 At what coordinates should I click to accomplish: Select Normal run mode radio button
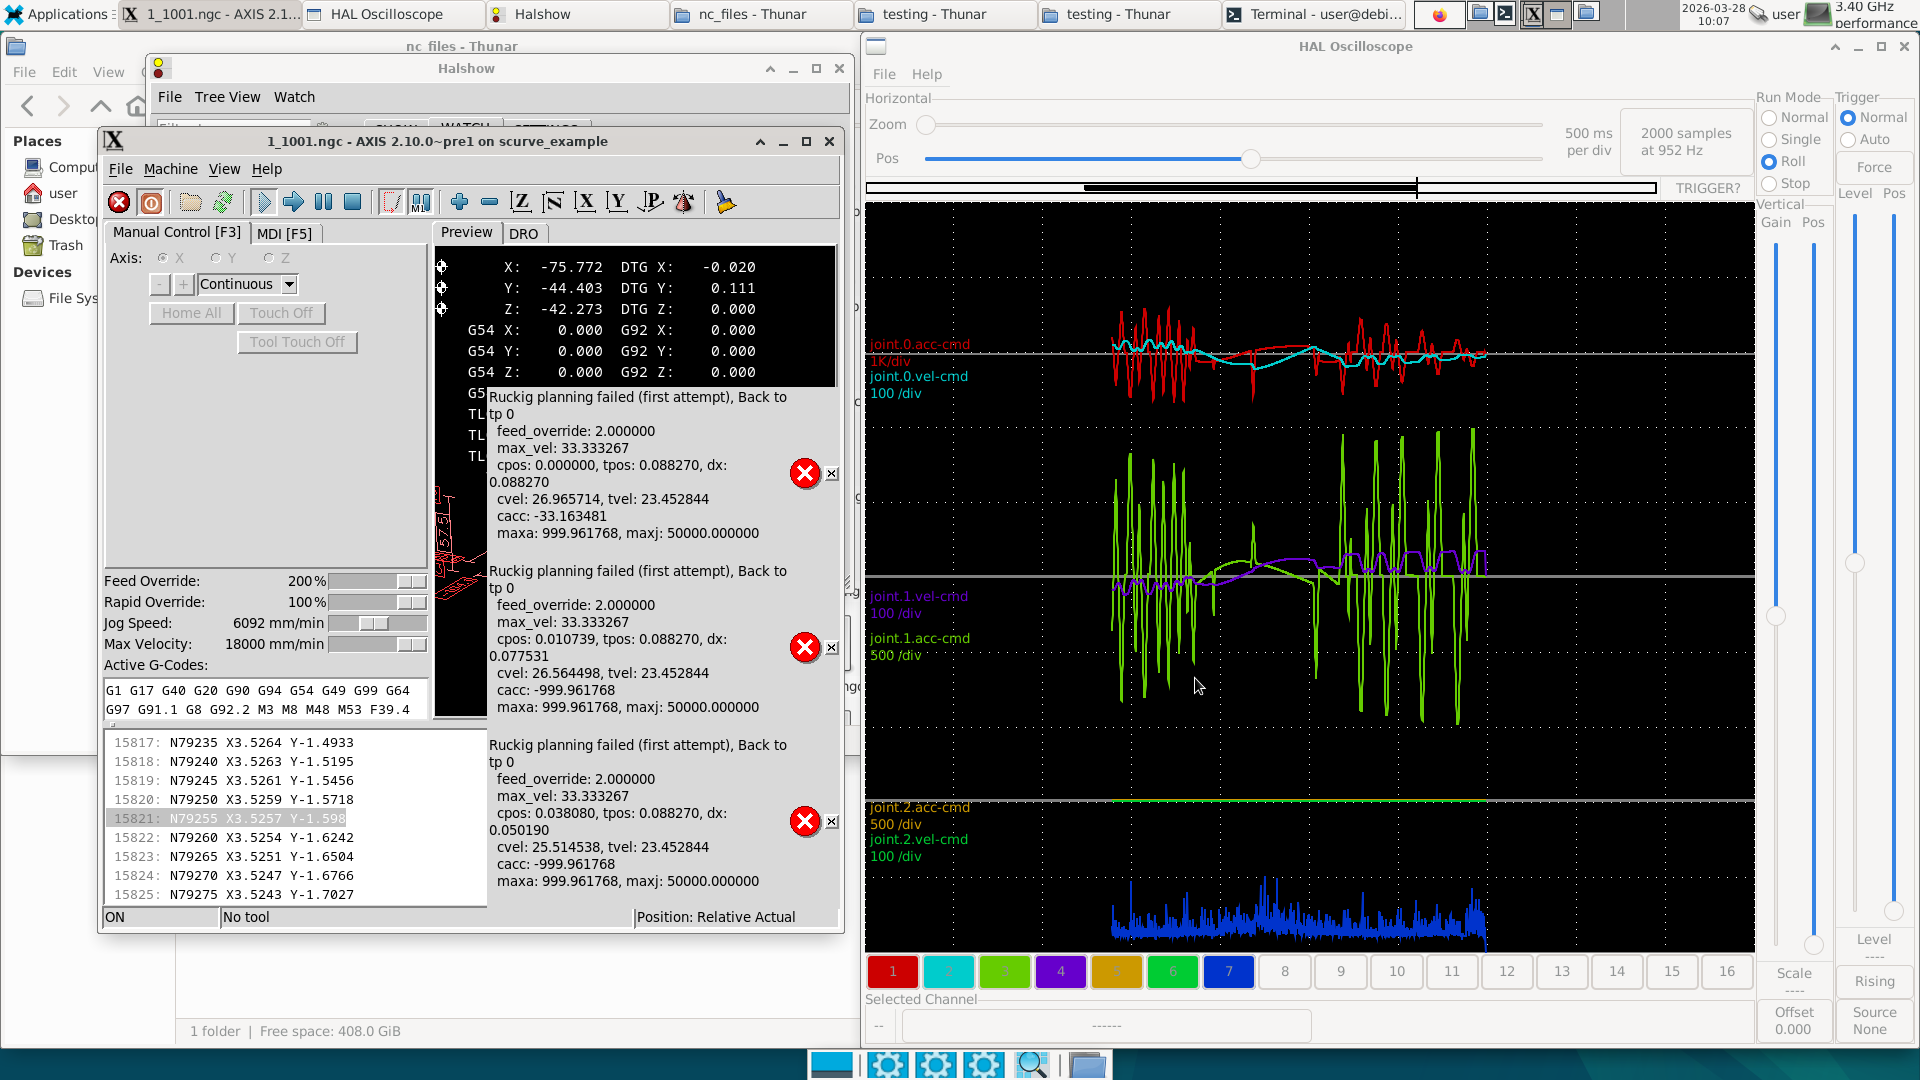pyautogui.click(x=1769, y=118)
